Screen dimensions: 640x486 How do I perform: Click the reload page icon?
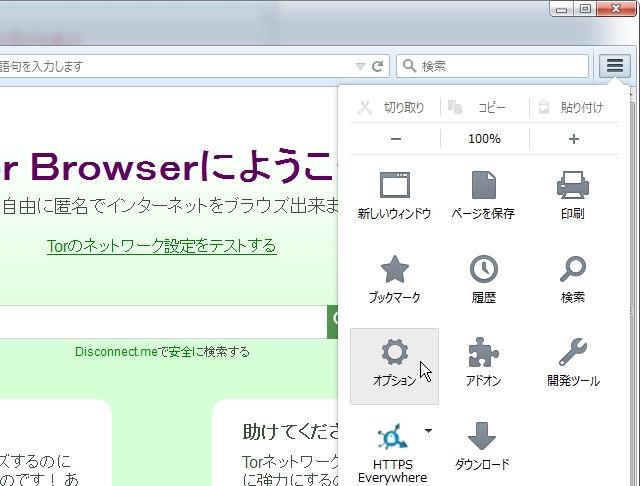pos(378,66)
